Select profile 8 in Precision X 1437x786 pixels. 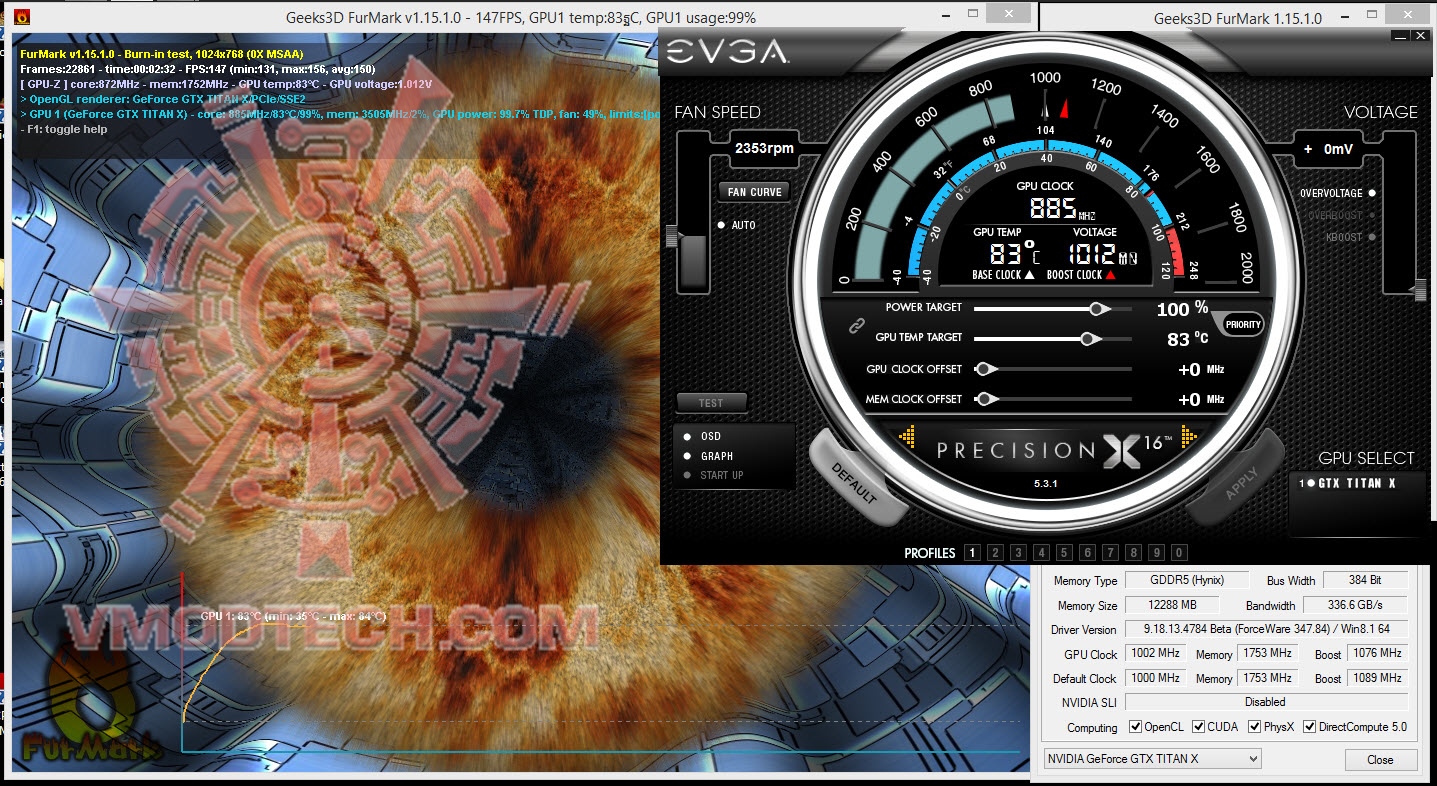pyautogui.click(x=1133, y=553)
